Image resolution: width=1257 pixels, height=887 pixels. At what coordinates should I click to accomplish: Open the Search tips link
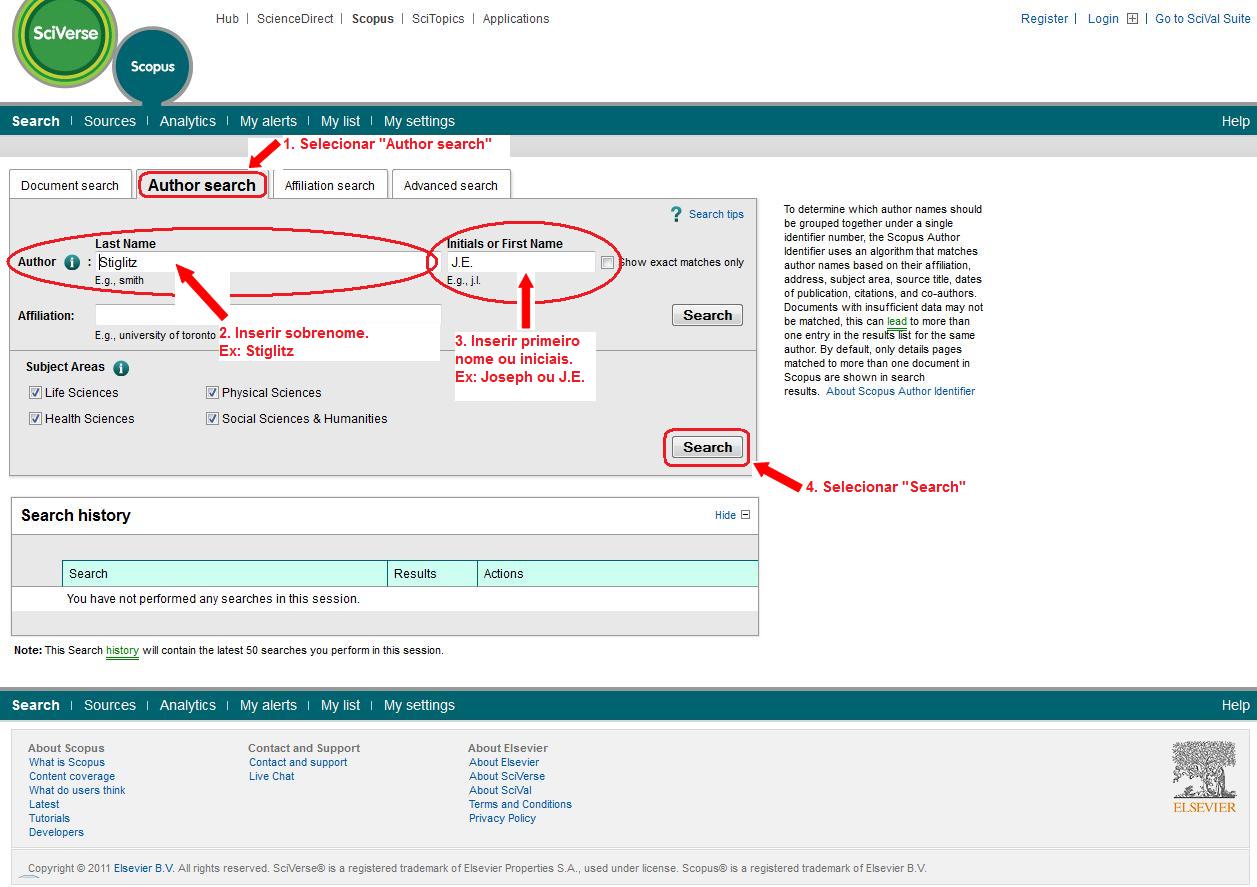click(716, 214)
